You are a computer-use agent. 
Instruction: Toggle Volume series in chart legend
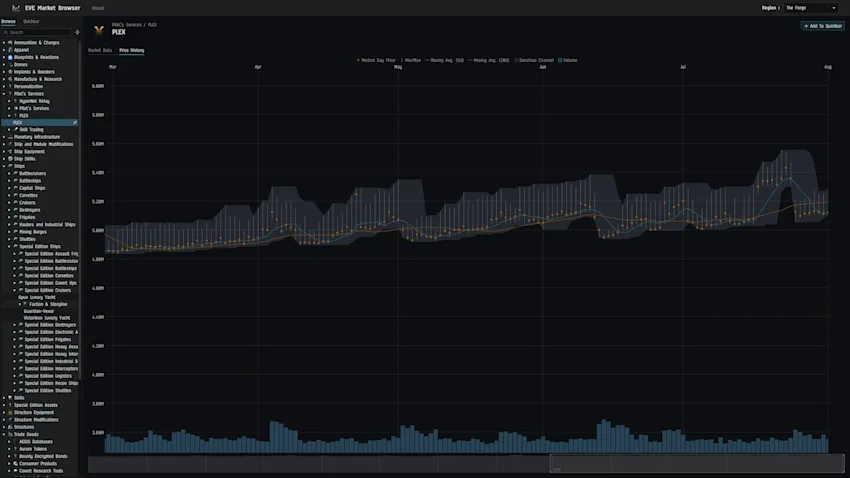tap(568, 61)
